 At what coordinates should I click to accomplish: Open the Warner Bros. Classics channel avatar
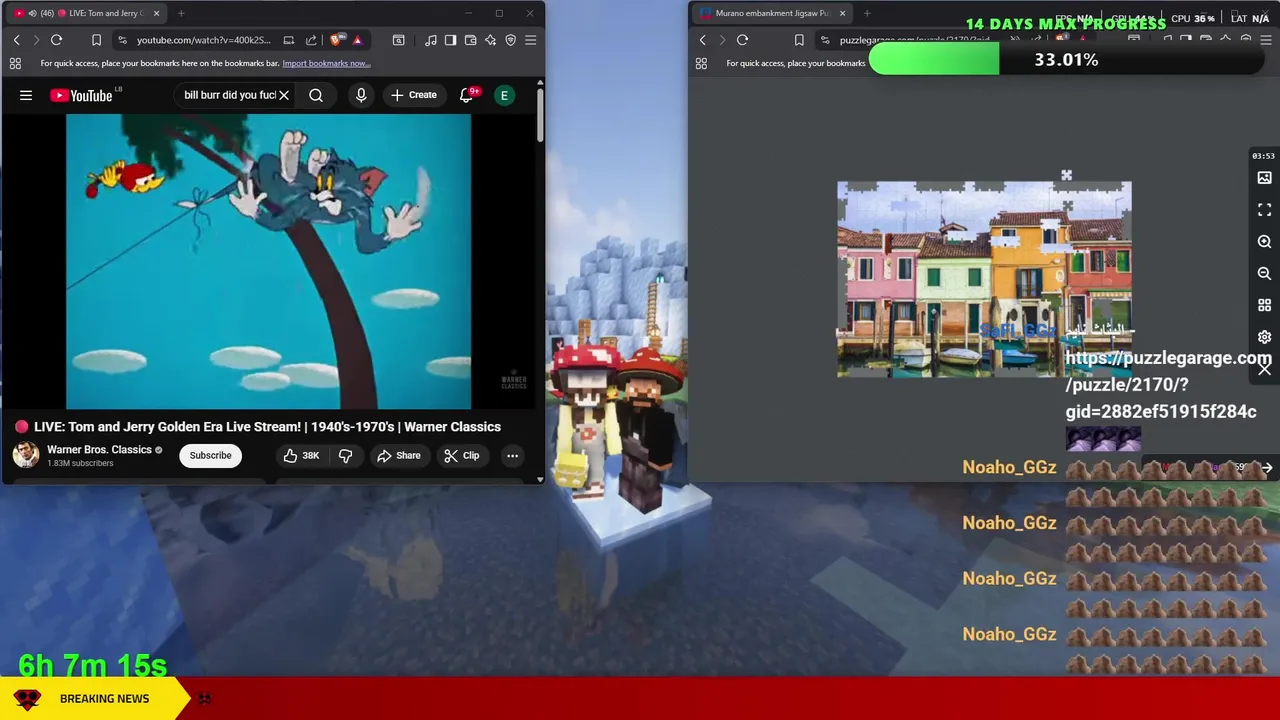(x=26, y=455)
